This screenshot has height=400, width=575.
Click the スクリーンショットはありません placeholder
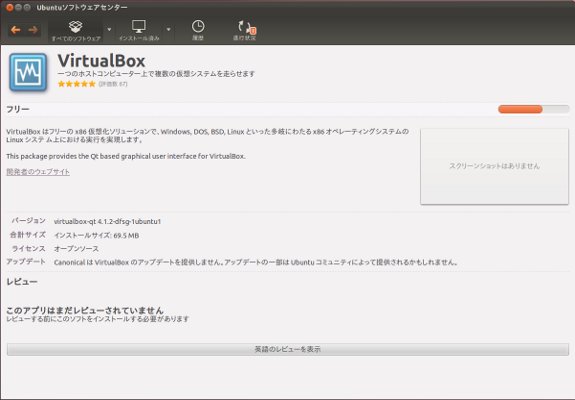494,166
